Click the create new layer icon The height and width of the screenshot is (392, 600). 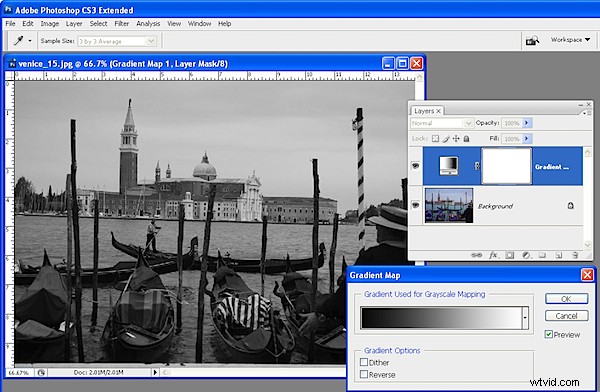[558, 255]
